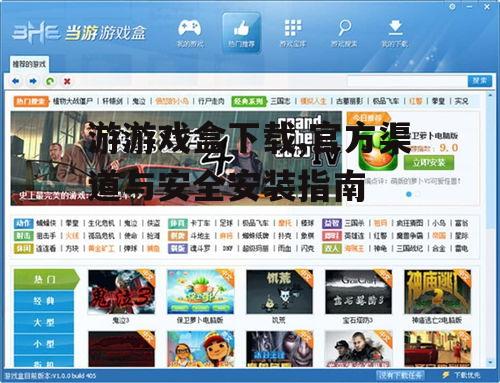Open the 魔兽争霸 game link
This screenshot has height=383, width=500.
pos(409,236)
